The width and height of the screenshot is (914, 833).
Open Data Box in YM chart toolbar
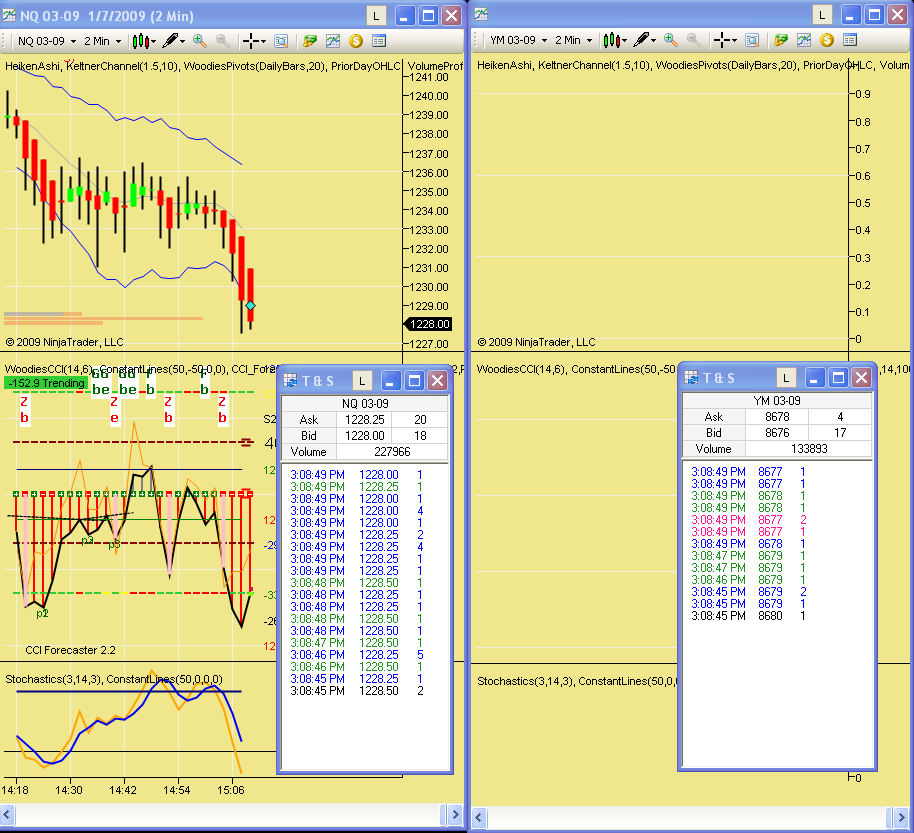pos(752,40)
